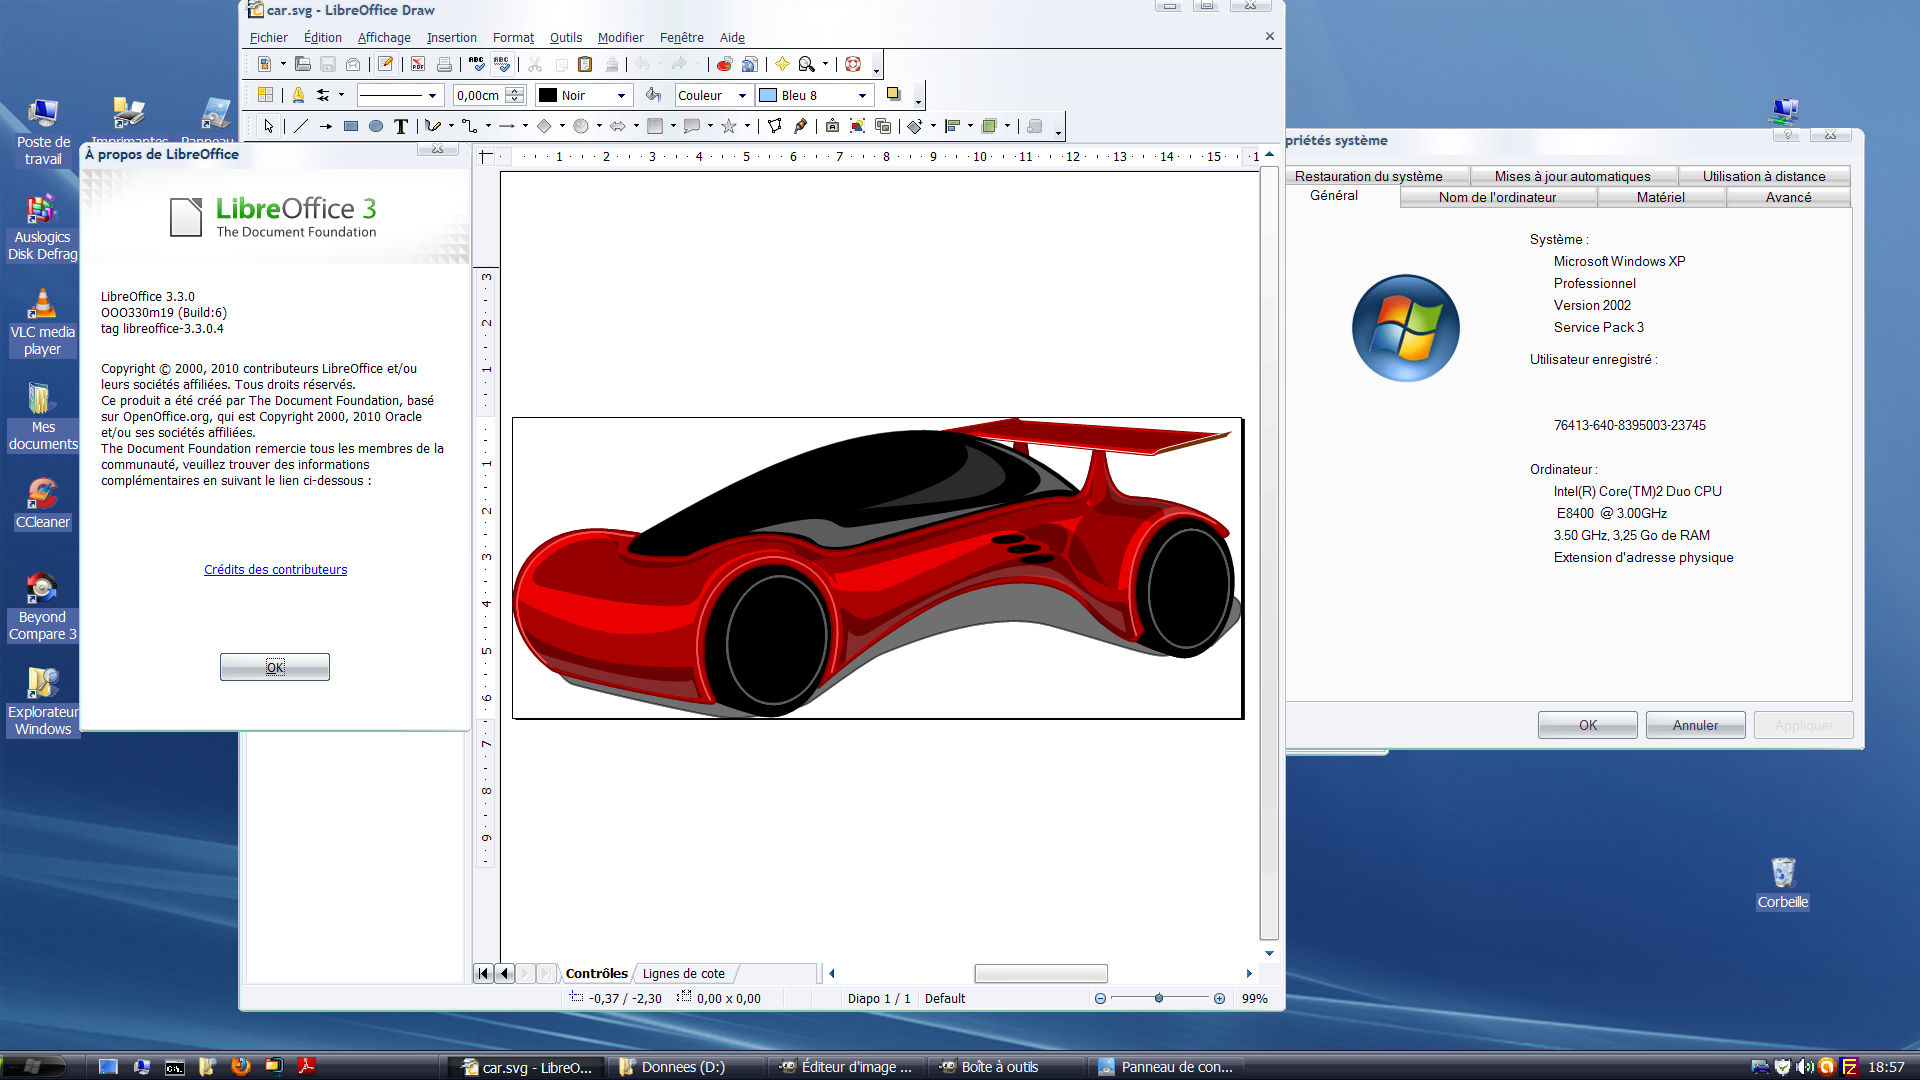Switch to the Matériel tab
This screenshot has width=1920, height=1080.
pos(1660,198)
